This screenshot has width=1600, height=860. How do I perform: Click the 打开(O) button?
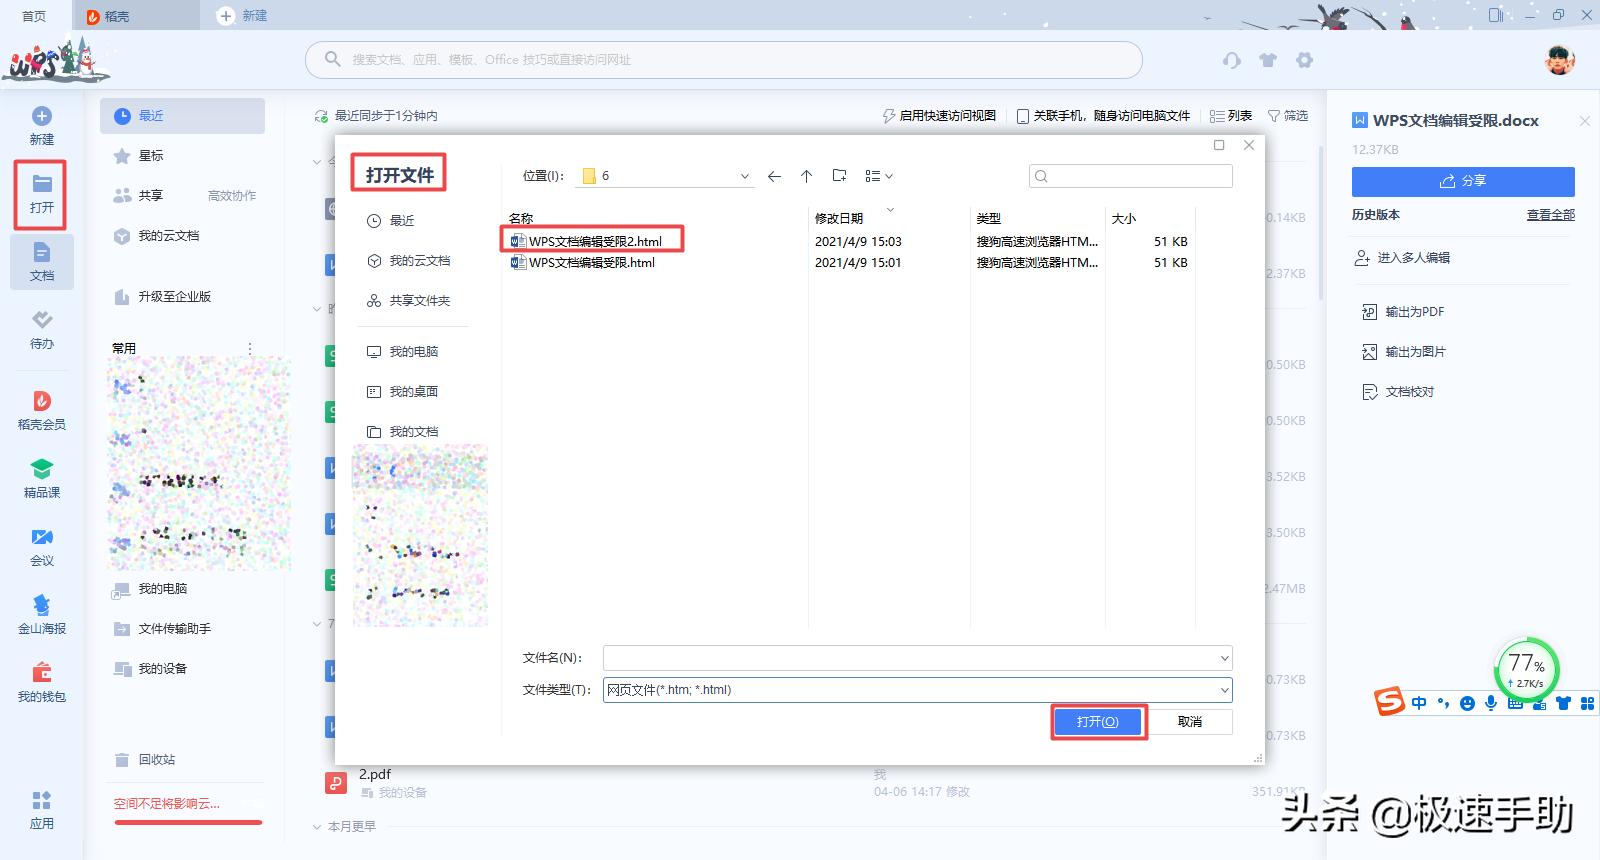pyautogui.click(x=1097, y=721)
